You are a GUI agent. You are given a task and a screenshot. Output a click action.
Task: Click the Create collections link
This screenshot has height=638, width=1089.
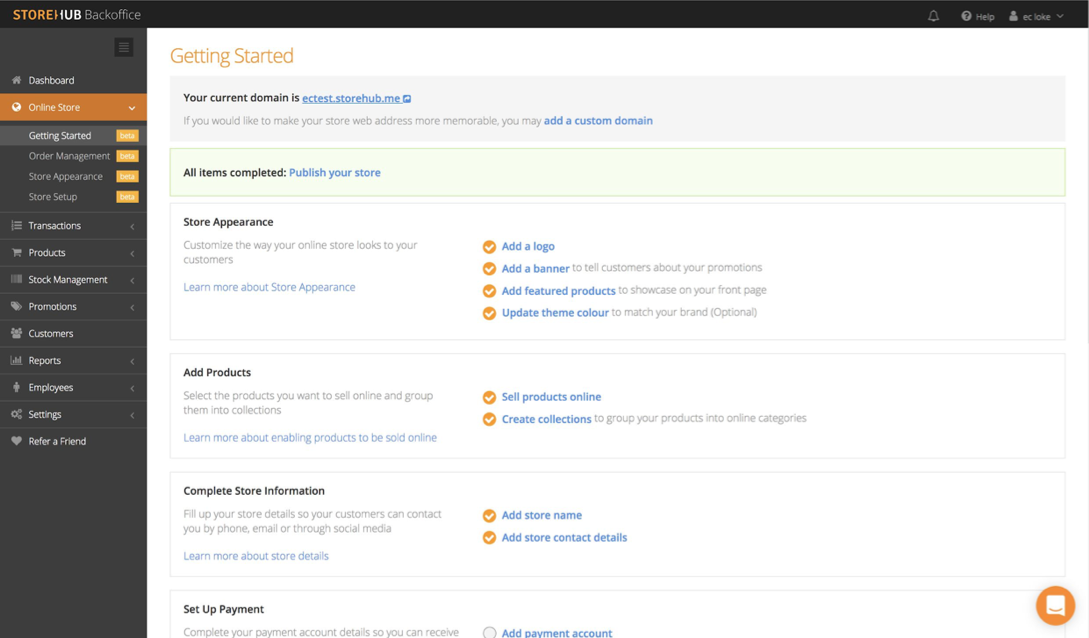pos(547,419)
